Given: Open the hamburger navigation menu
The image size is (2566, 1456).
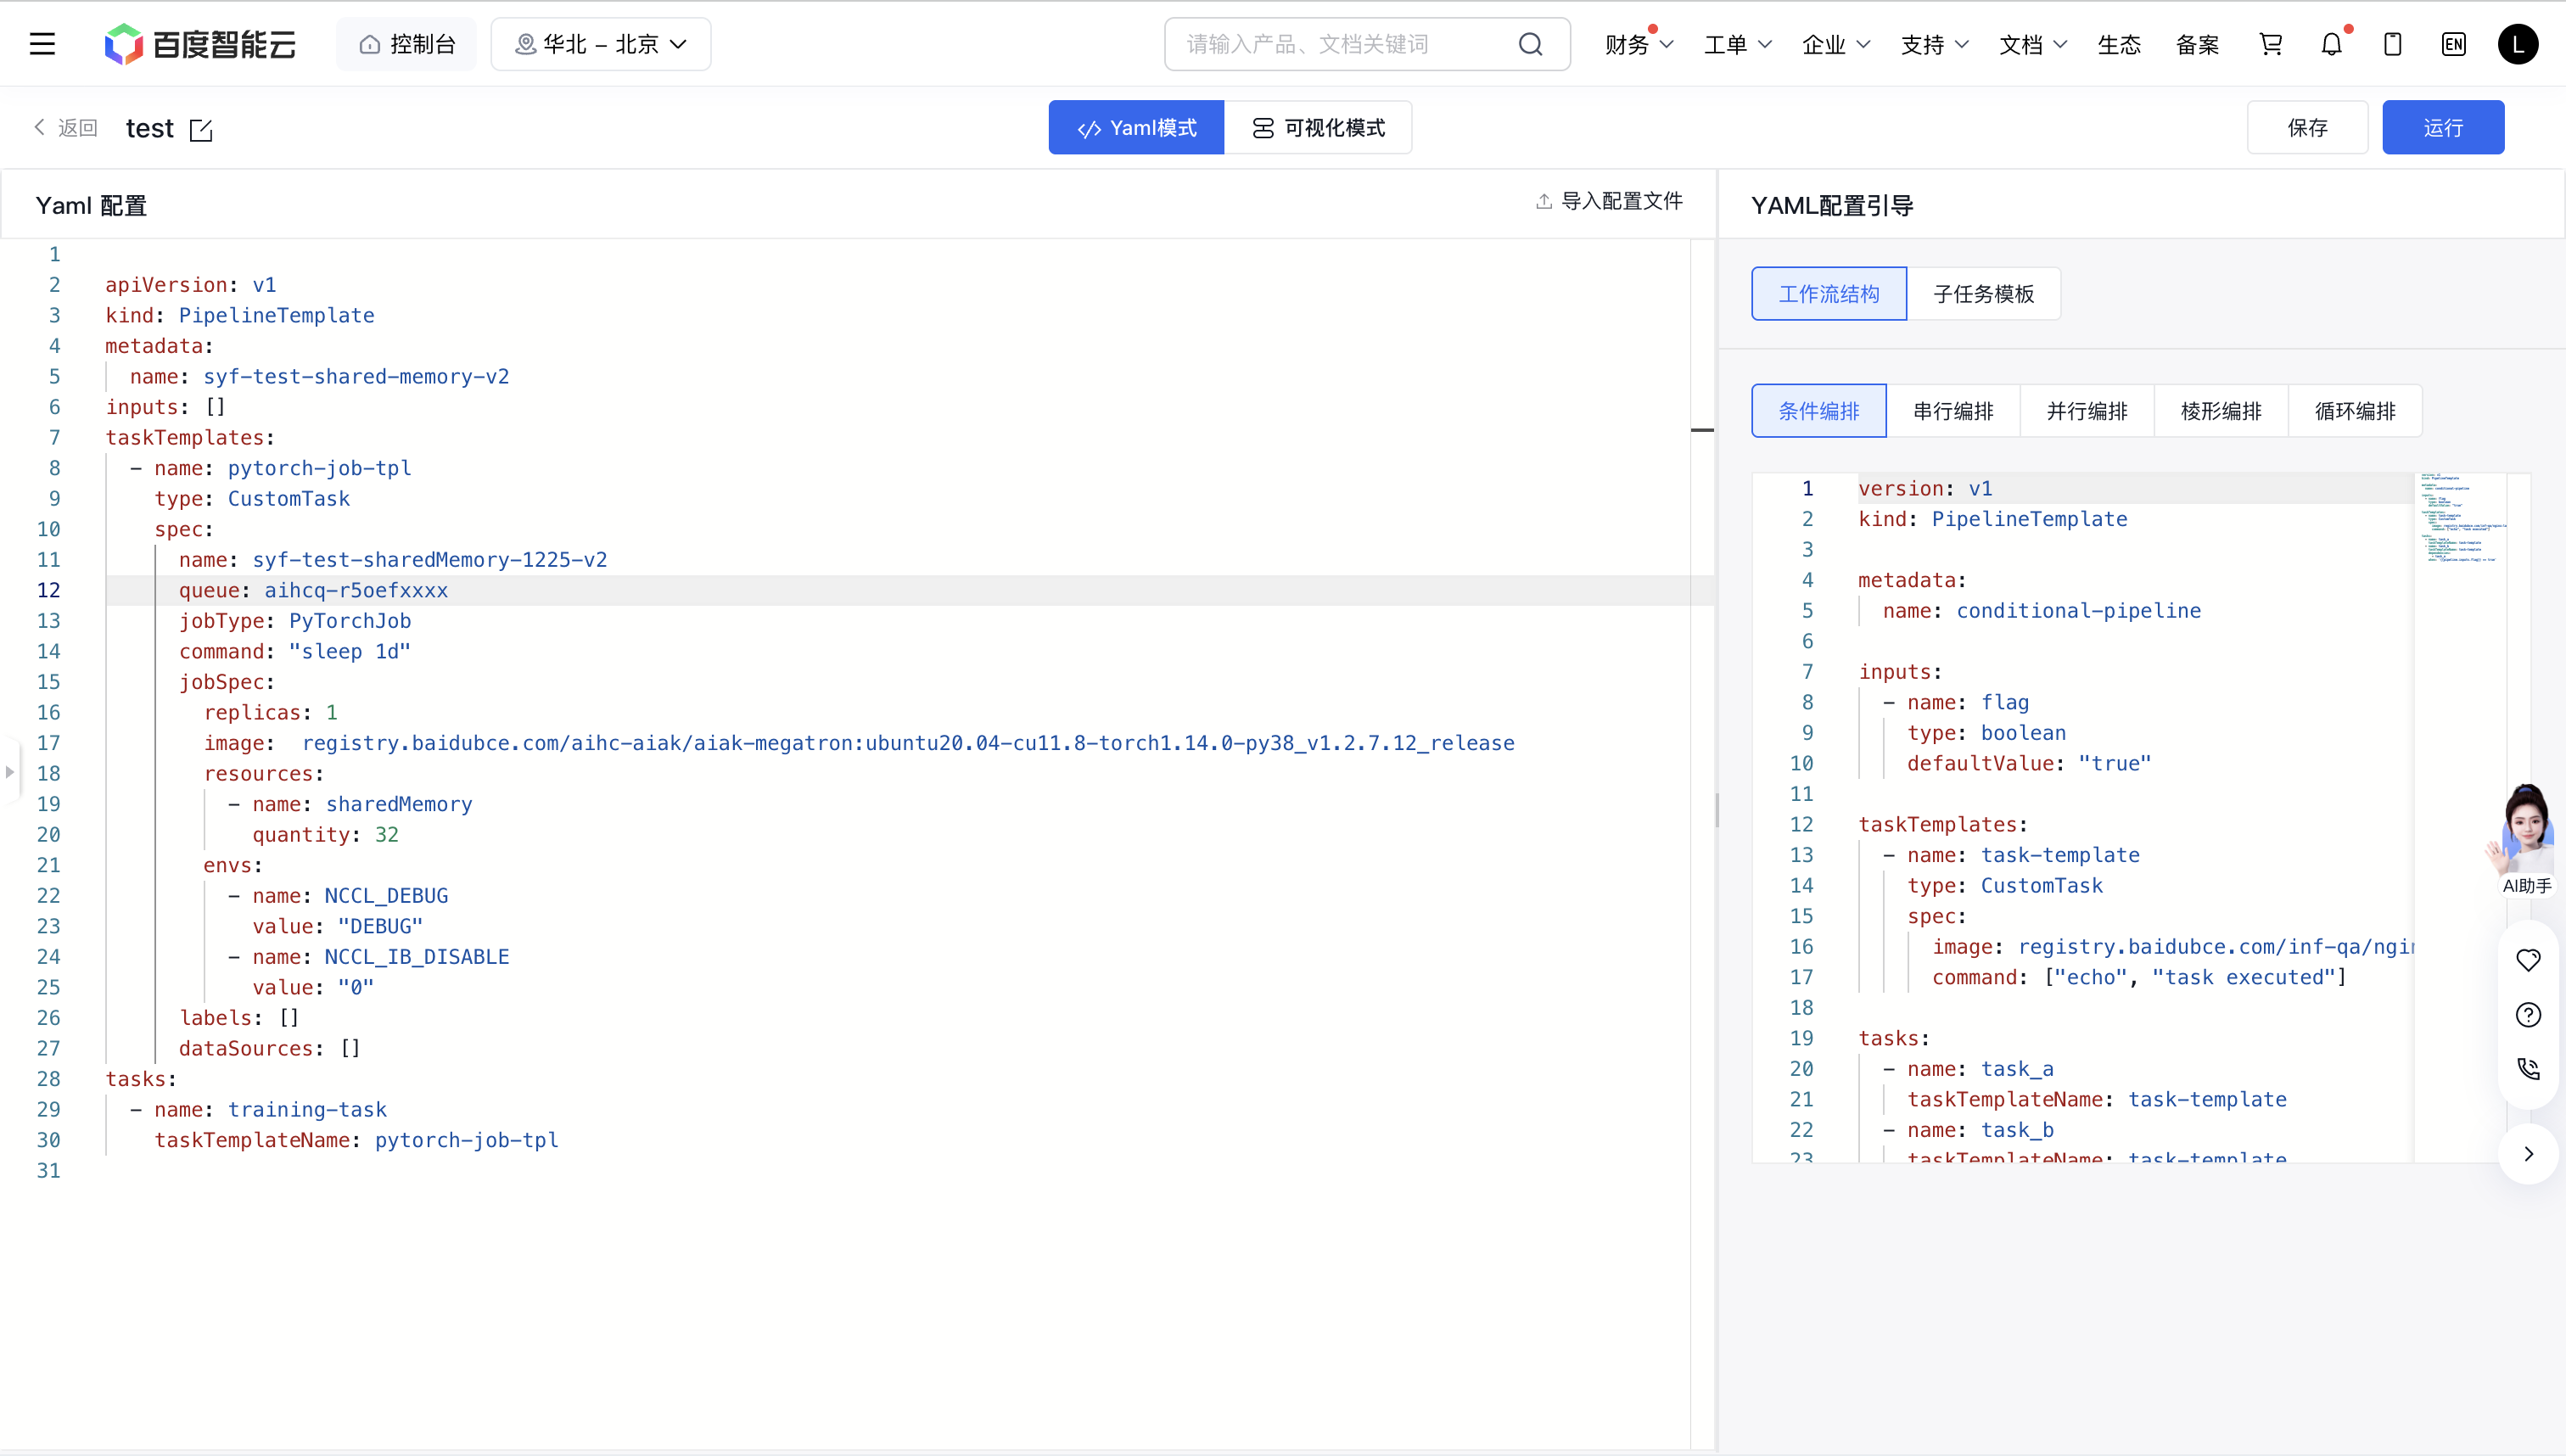Looking at the screenshot, I should pyautogui.click(x=42, y=44).
